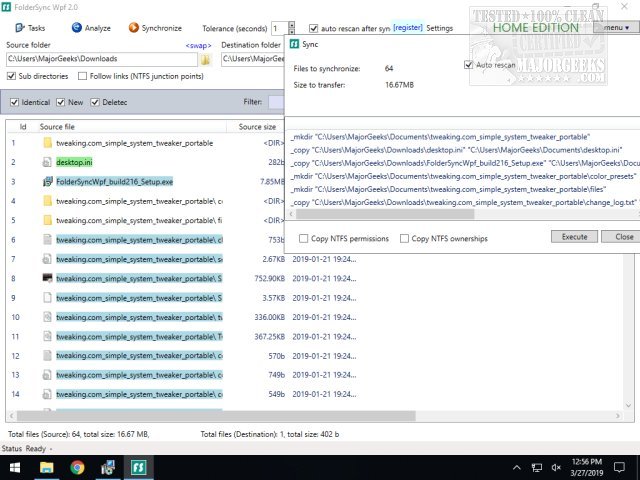The height and width of the screenshot is (480, 640).
Task: Toggle the Identical filter checkbox
Action: click(14, 102)
